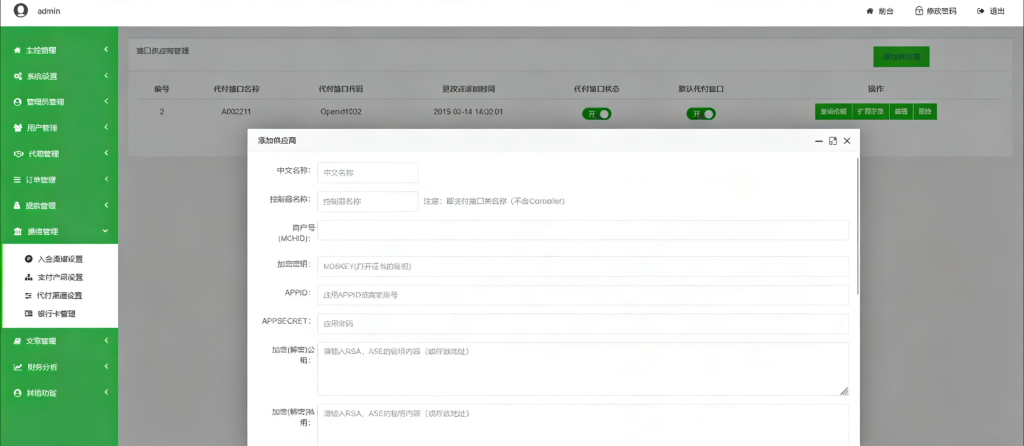This screenshot has height=446, width=1024.
Task: Open the 代付渠道设置 submenu item
Action: coord(60,295)
